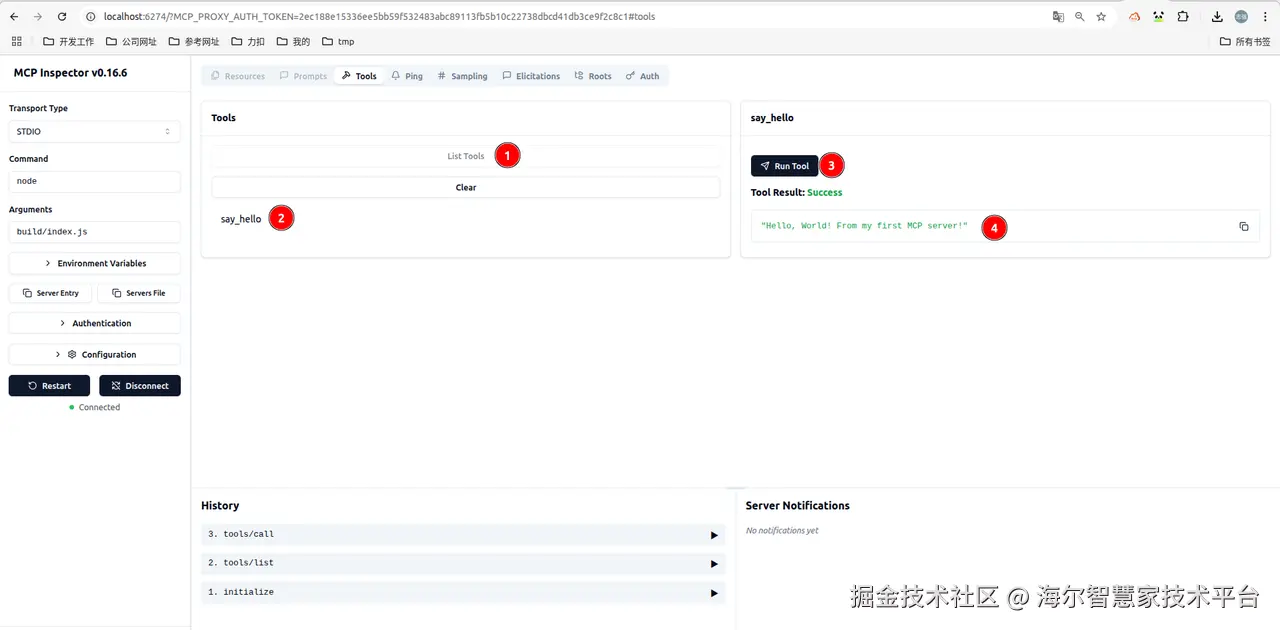The height and width of the screenshot is (630, 1280).
Task: Click the Disconnect button
Action: click(x=140, y=386)
